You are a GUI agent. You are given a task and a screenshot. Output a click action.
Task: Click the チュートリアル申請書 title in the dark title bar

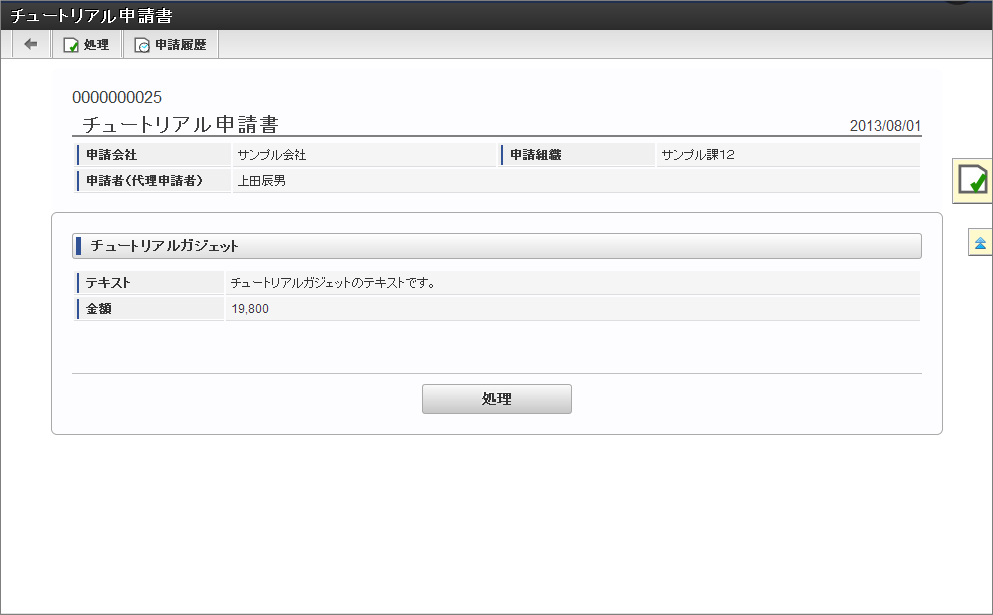pyautogui.click(x=92, y=16)
